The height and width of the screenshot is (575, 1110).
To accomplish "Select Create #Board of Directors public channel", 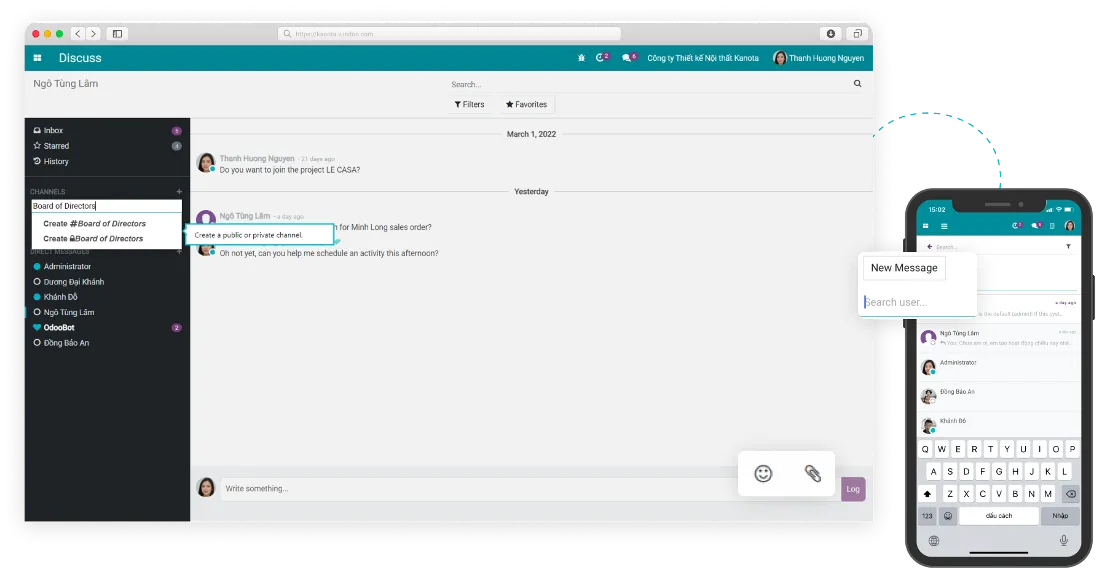I will pos(95,223).
